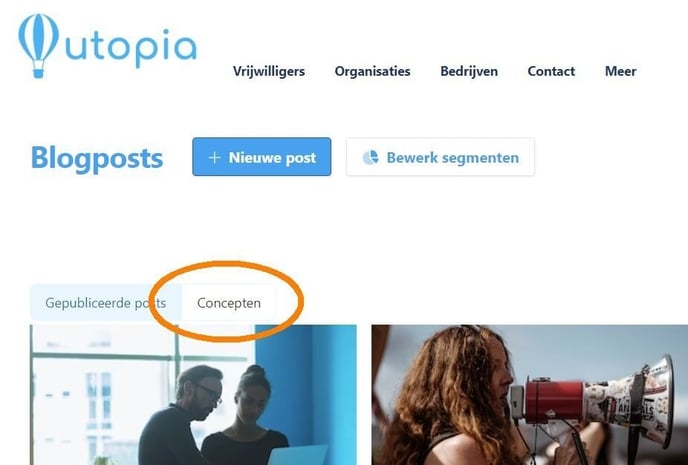
Task: Click the Blogposts page heading
Action: tap(97, 158)
